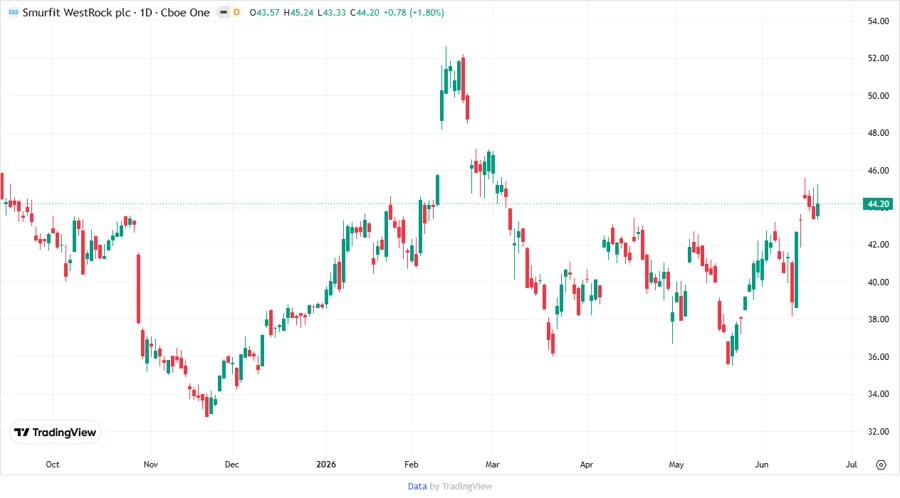Open the 'by TradingView' attribution link
This screenshot has width=900, height=498.
461,486
